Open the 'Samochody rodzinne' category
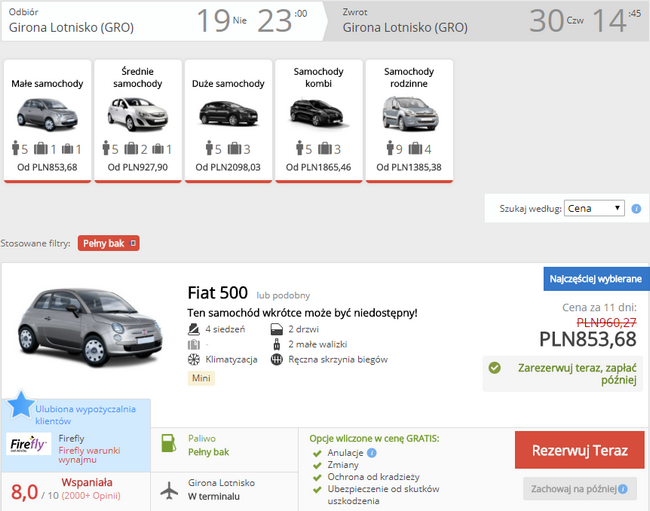Image resolution: width=650 pixels, height=511 pixels. pyautogui.click(x=409, y=120)
